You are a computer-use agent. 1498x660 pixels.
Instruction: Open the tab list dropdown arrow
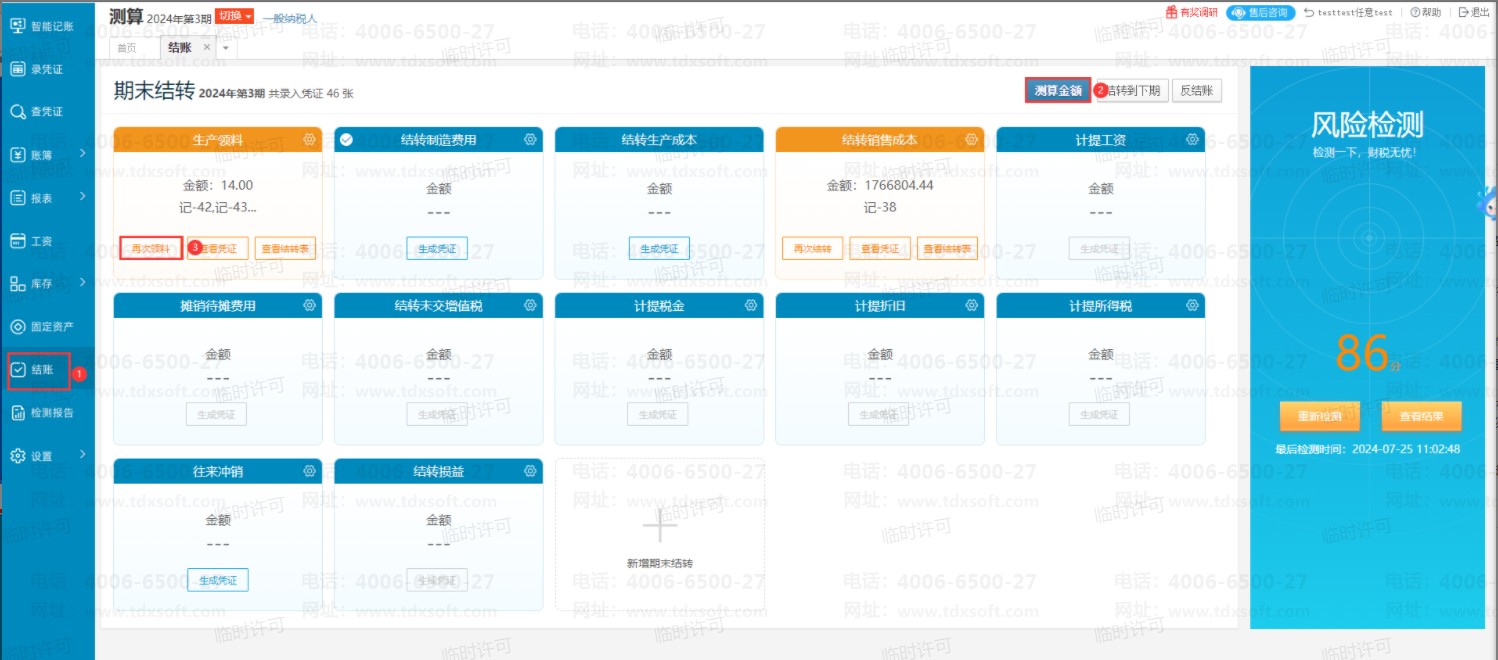pyautogui.click(x=226, y=47)
